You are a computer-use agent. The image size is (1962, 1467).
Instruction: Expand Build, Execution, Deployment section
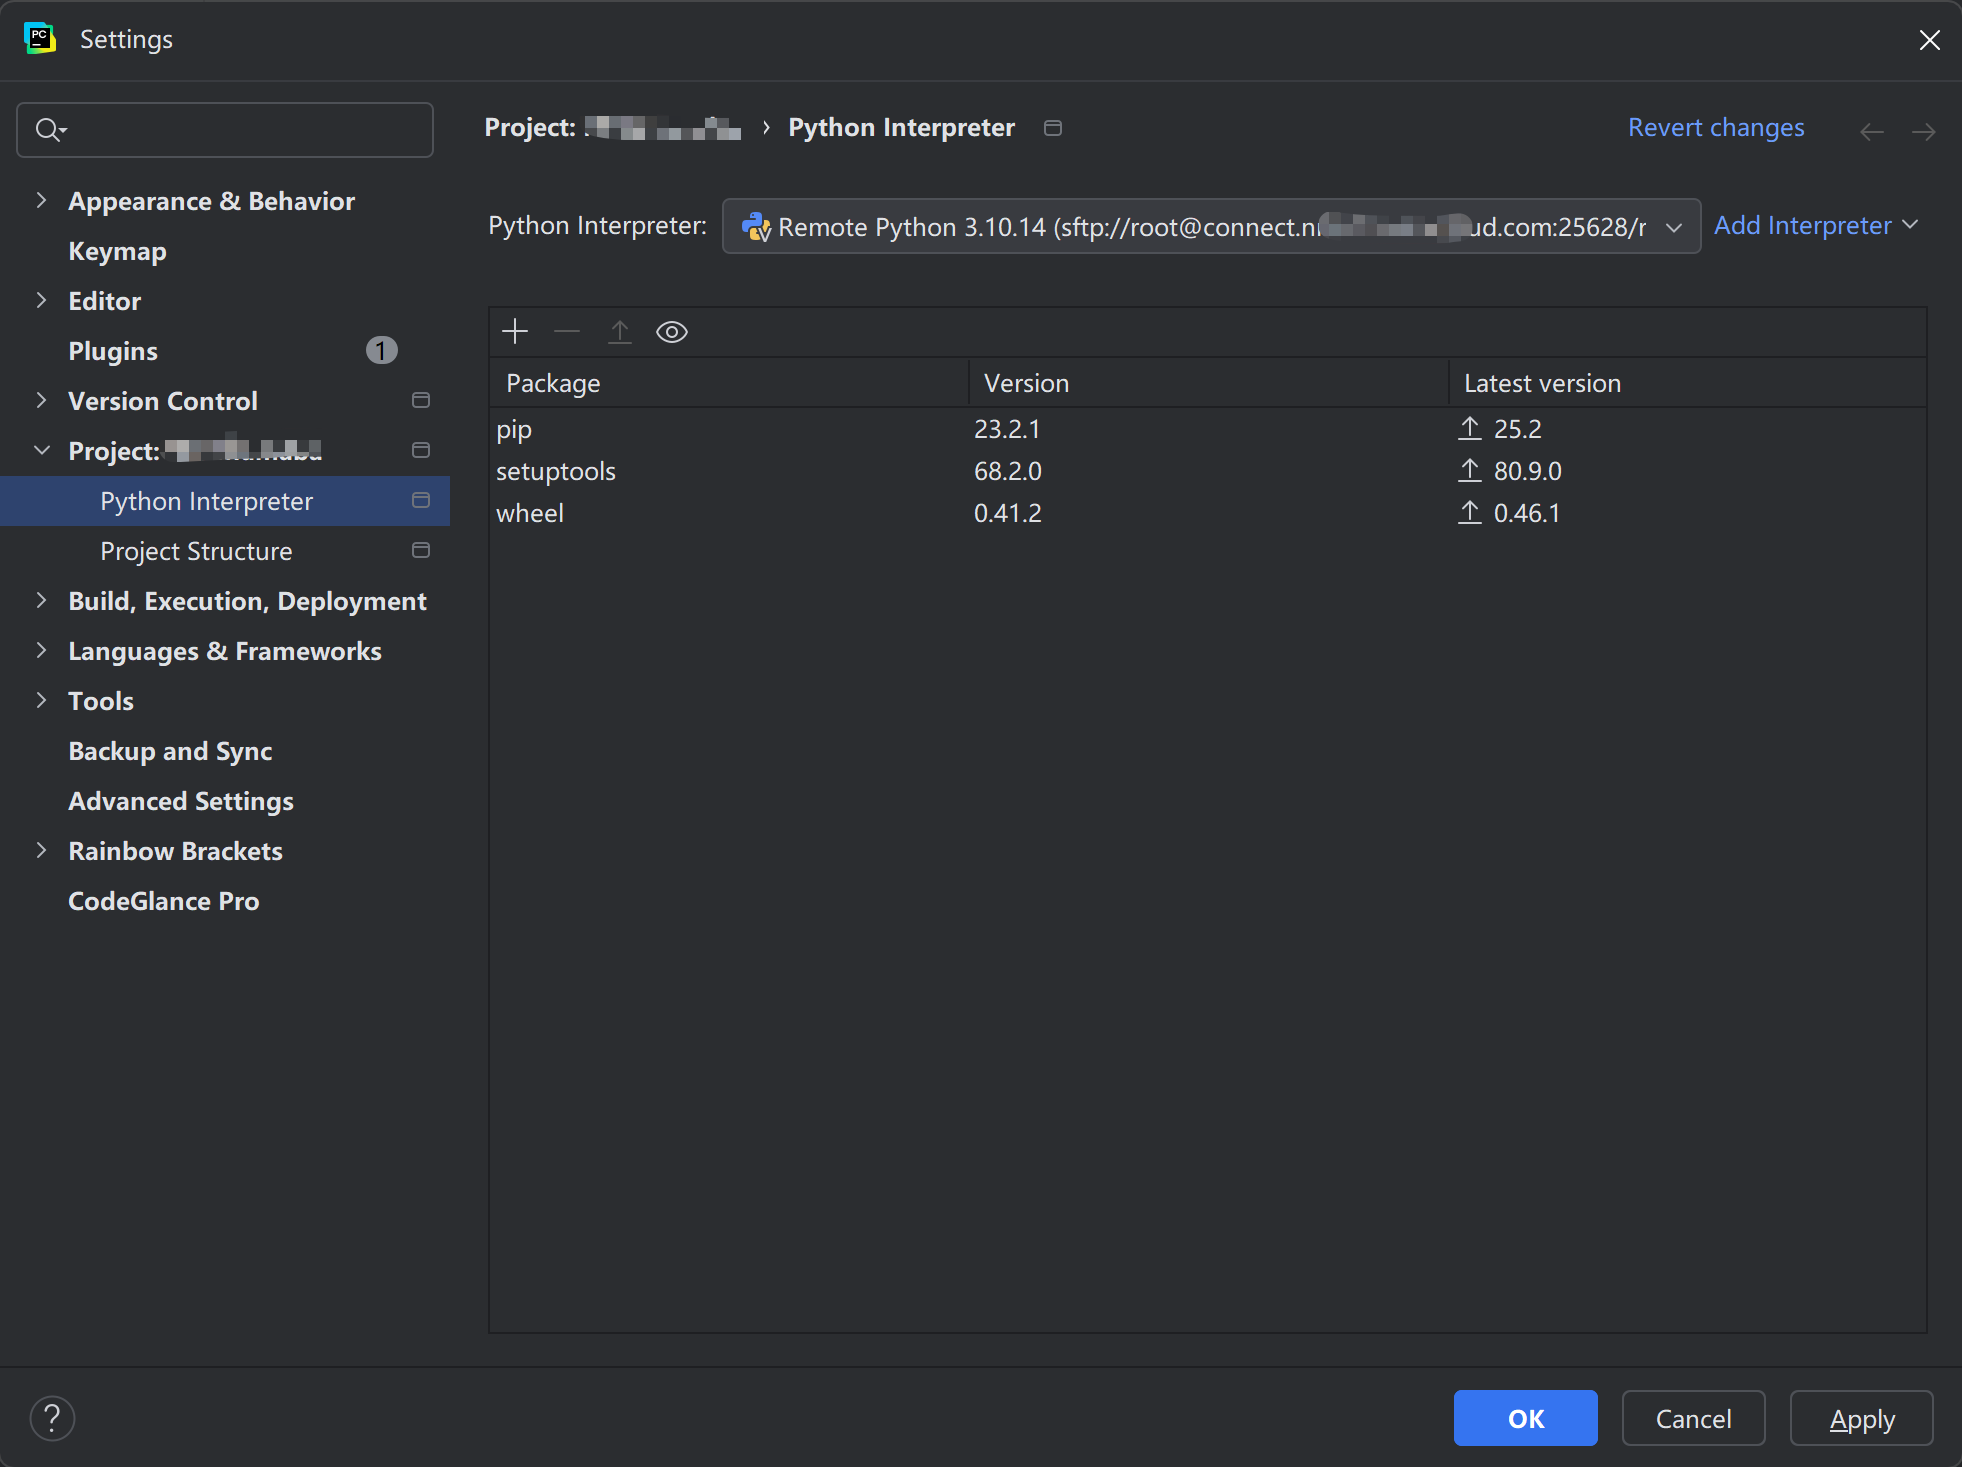click(41, 601)
